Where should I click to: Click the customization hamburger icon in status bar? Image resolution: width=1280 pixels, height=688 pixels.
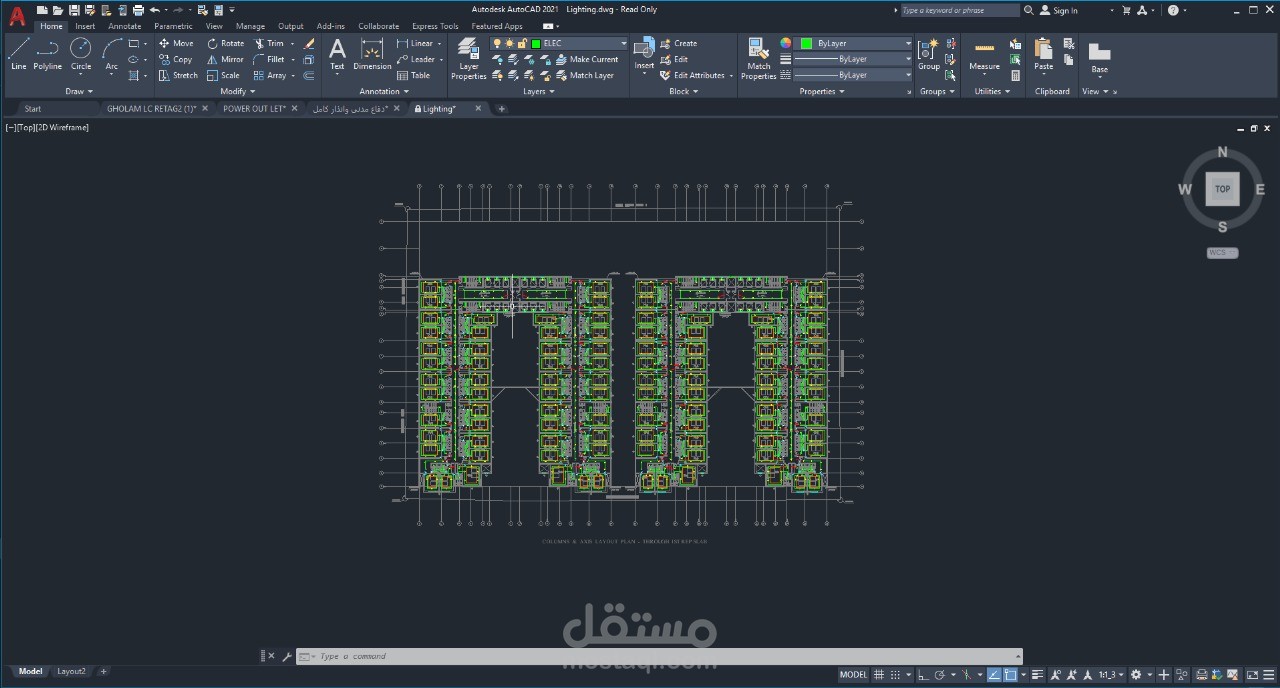point(1268,675)
